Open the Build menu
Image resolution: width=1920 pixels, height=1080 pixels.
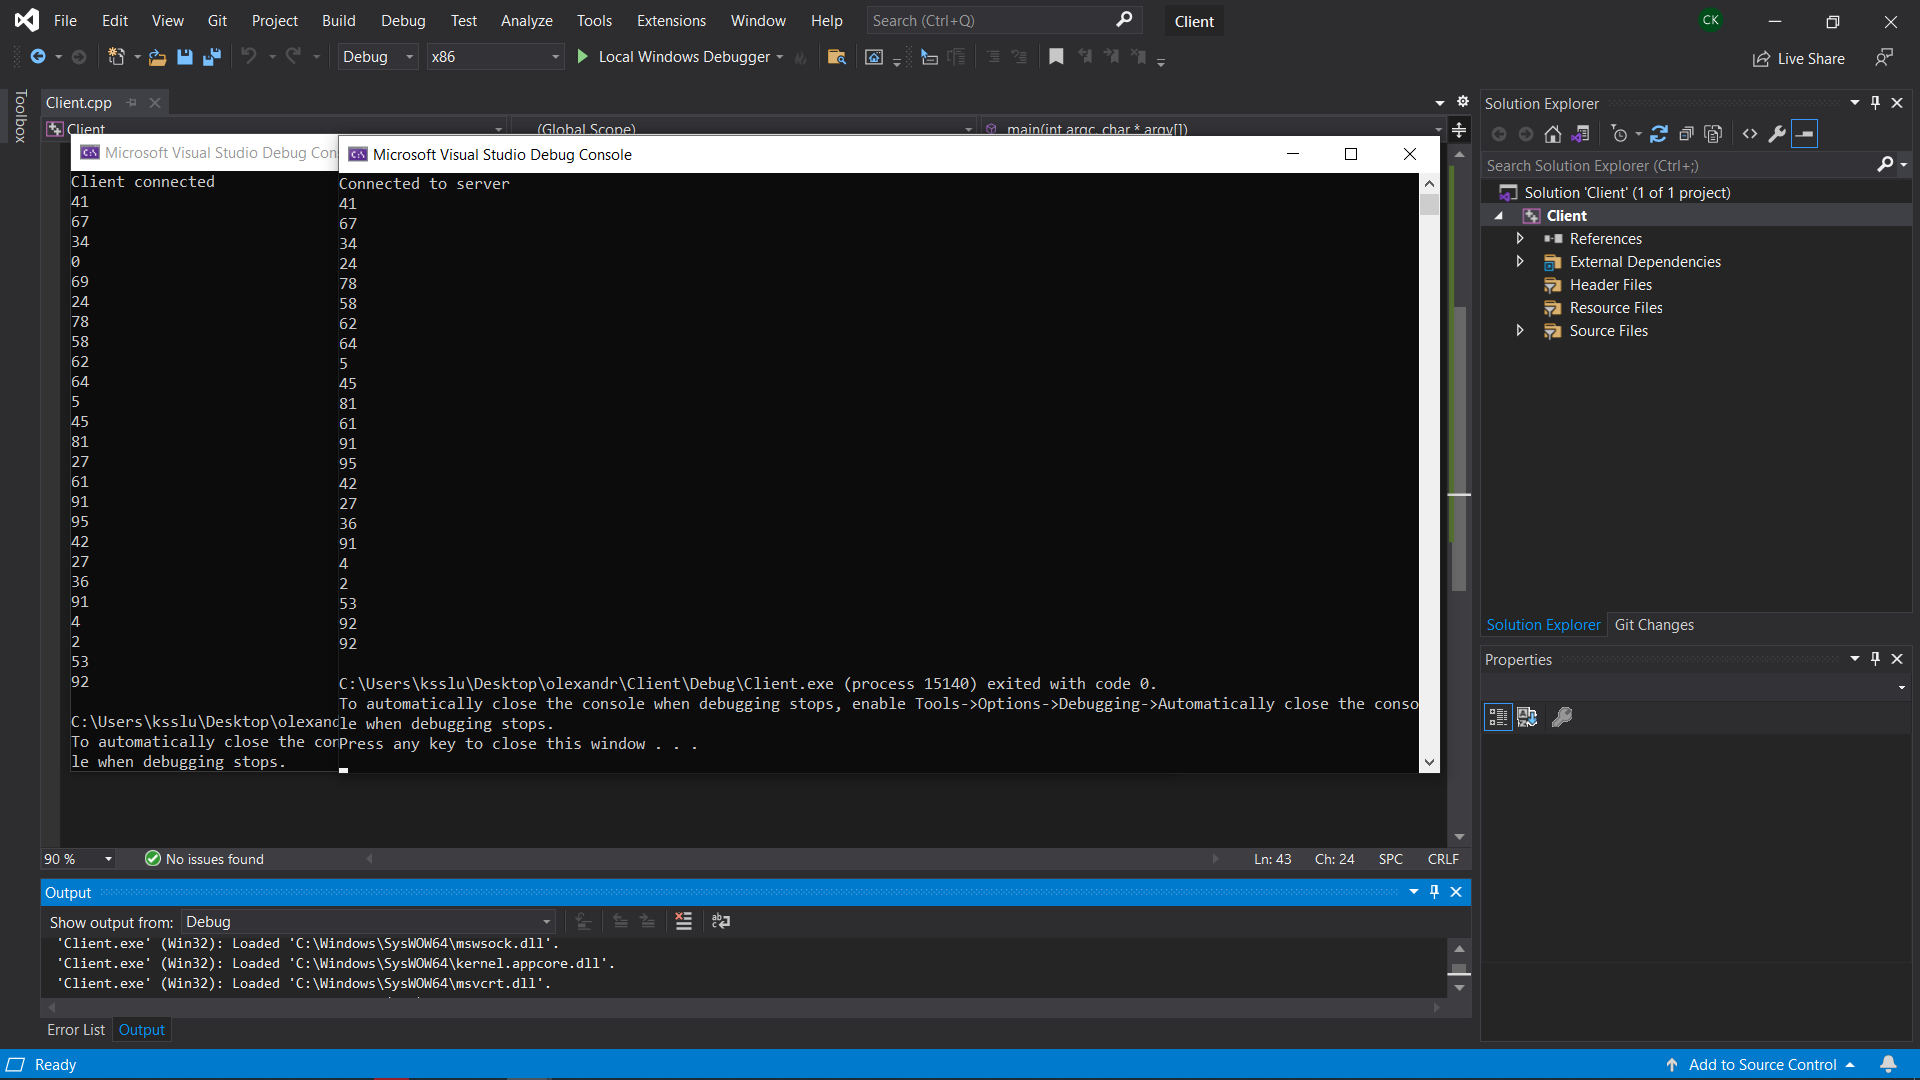coord(338,21)
